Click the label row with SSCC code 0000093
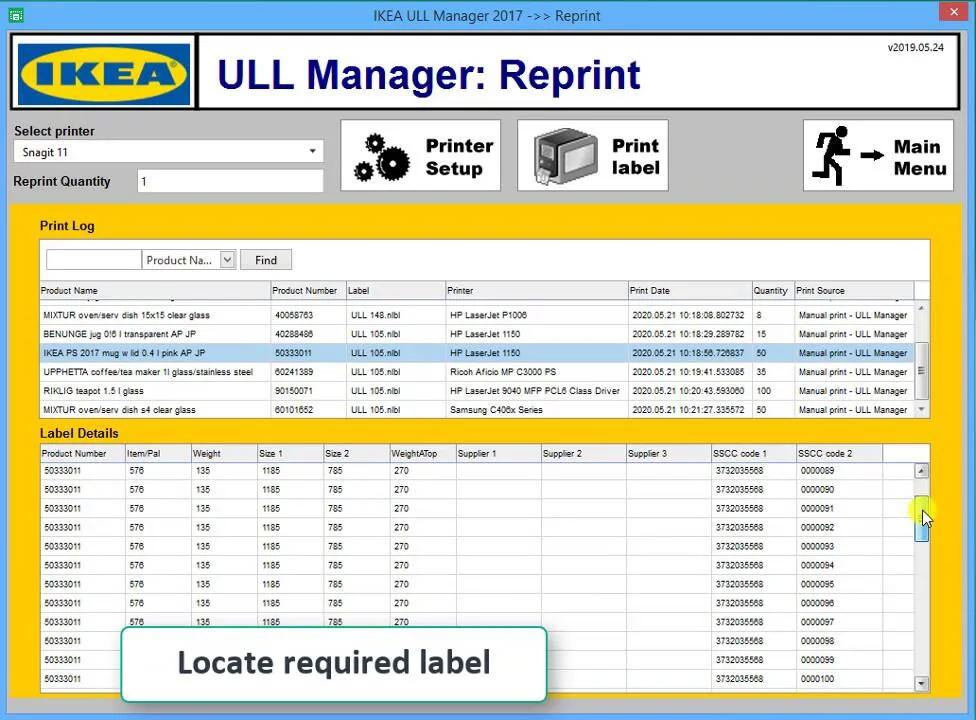The height and width of the screenshot is (720, 976). click(x=477, y=546)
